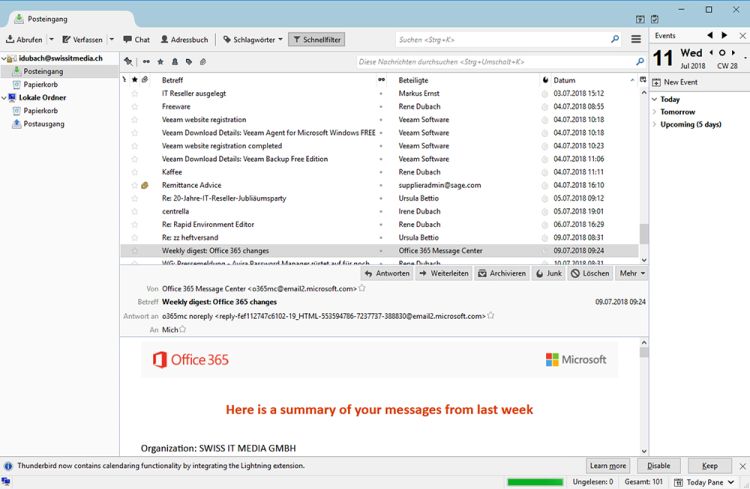Click New Event in the Events pane

tap(680, 82)
